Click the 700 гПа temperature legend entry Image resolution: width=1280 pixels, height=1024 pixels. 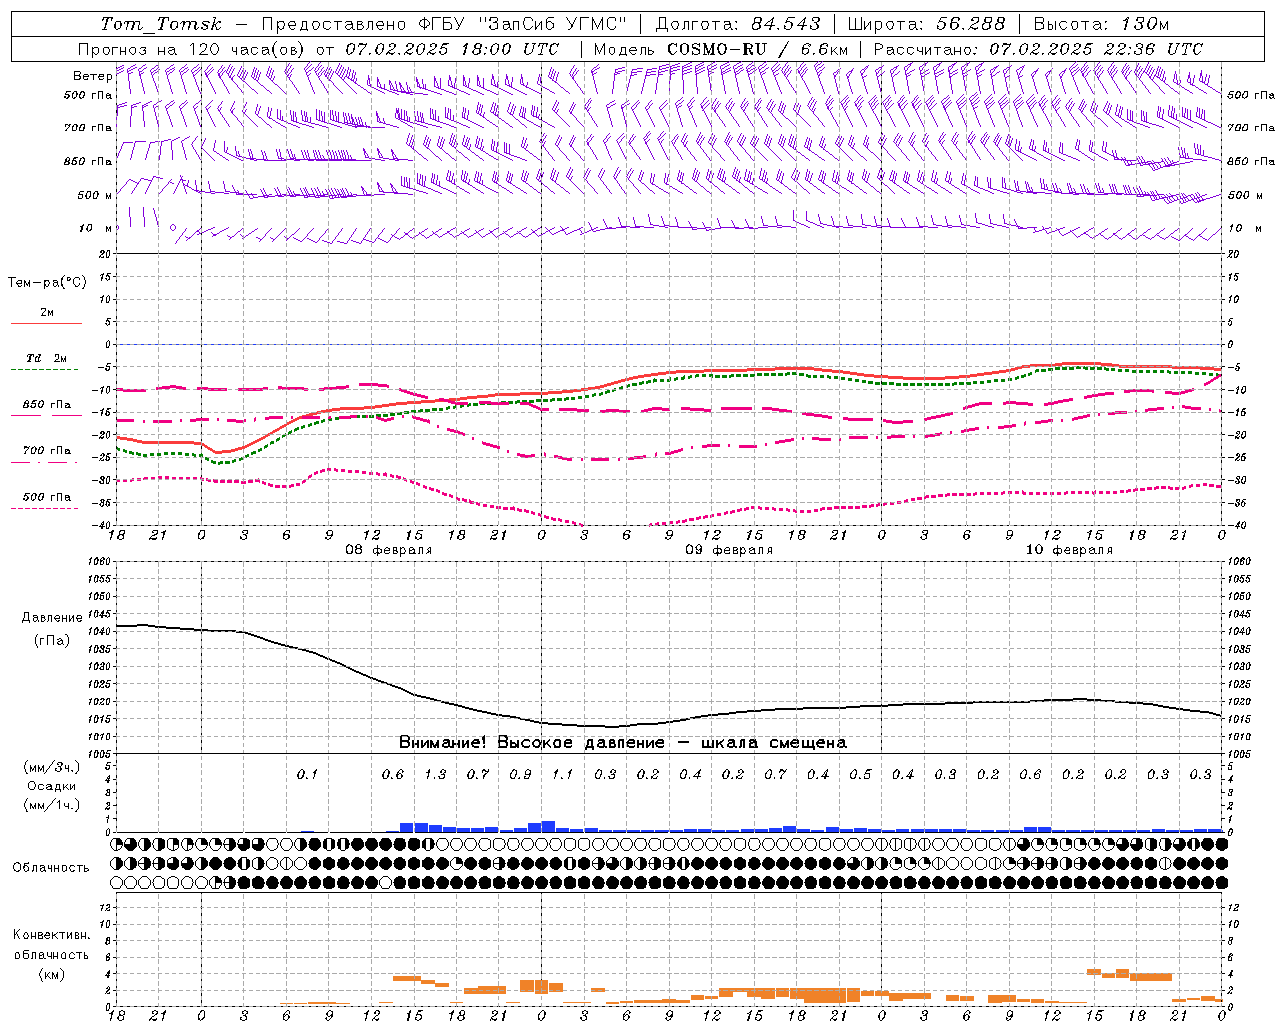point(47,451)
